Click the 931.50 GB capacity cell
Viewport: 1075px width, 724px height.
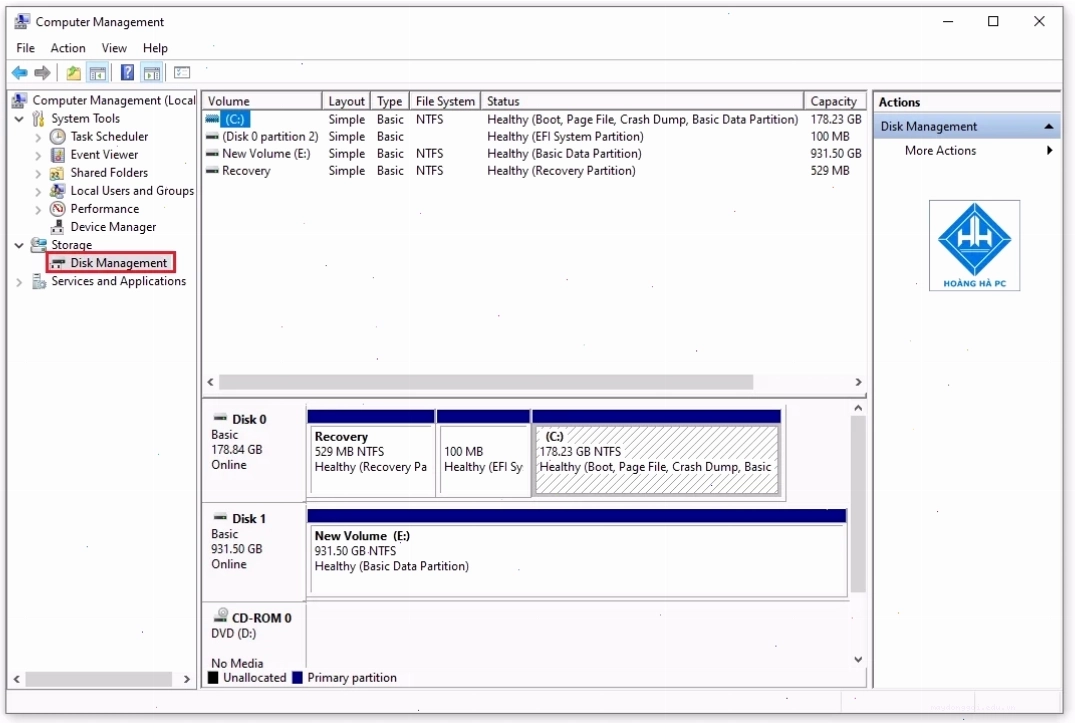(835, 154)
